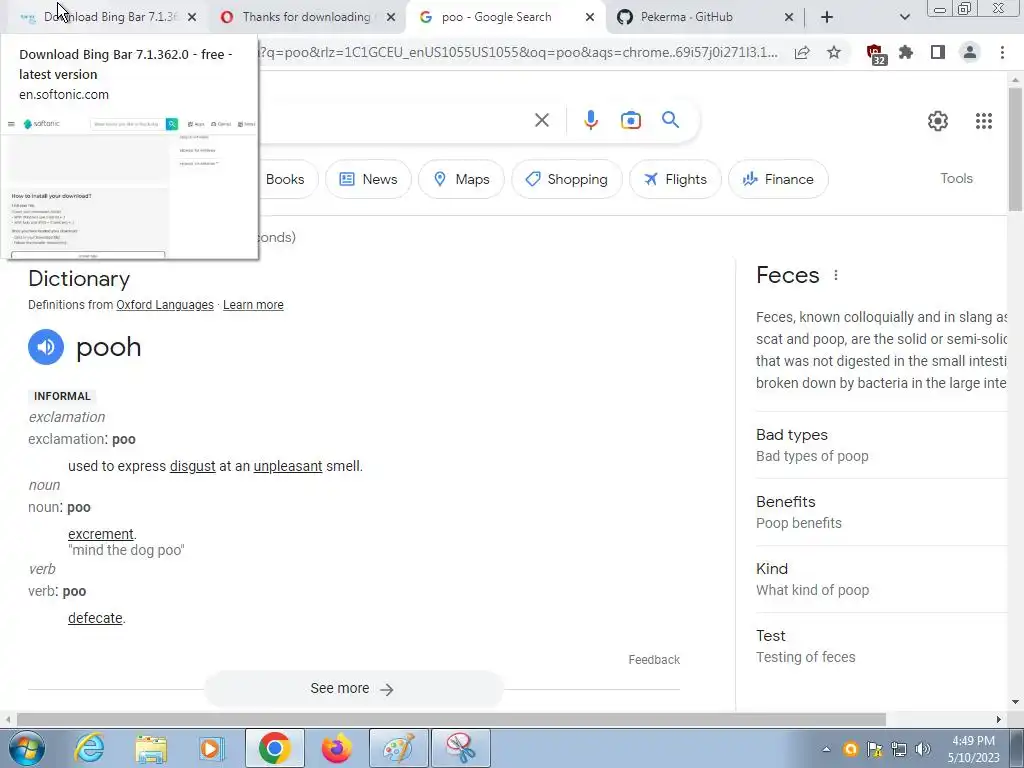Bookmark this page with the star icon

834,52
